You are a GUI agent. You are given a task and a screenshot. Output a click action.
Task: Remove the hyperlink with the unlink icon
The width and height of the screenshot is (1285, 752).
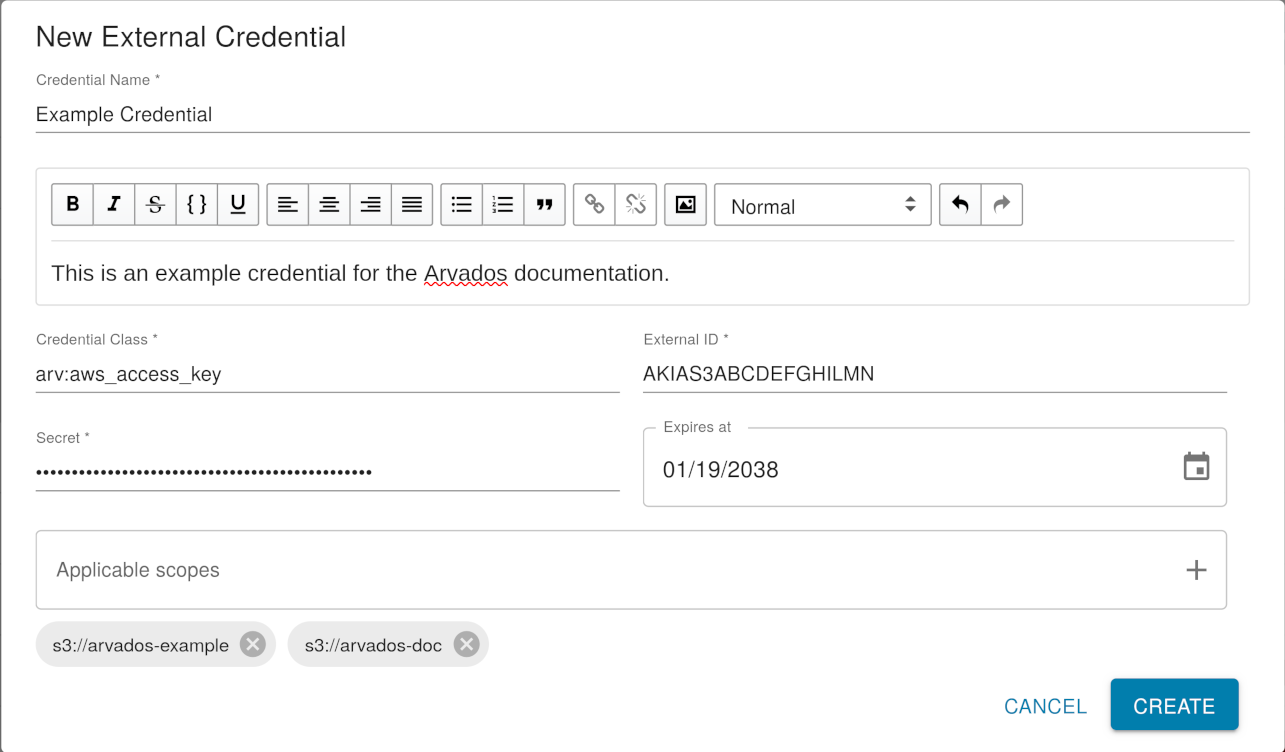[x=636, y=204]
